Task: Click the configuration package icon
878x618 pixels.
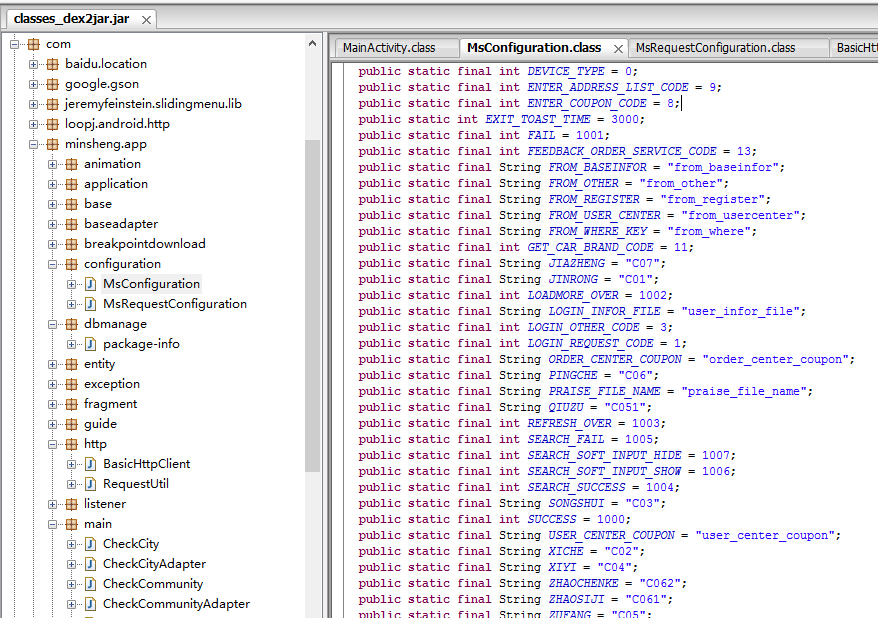Action: pyautogui.click(x=72, y=264)
